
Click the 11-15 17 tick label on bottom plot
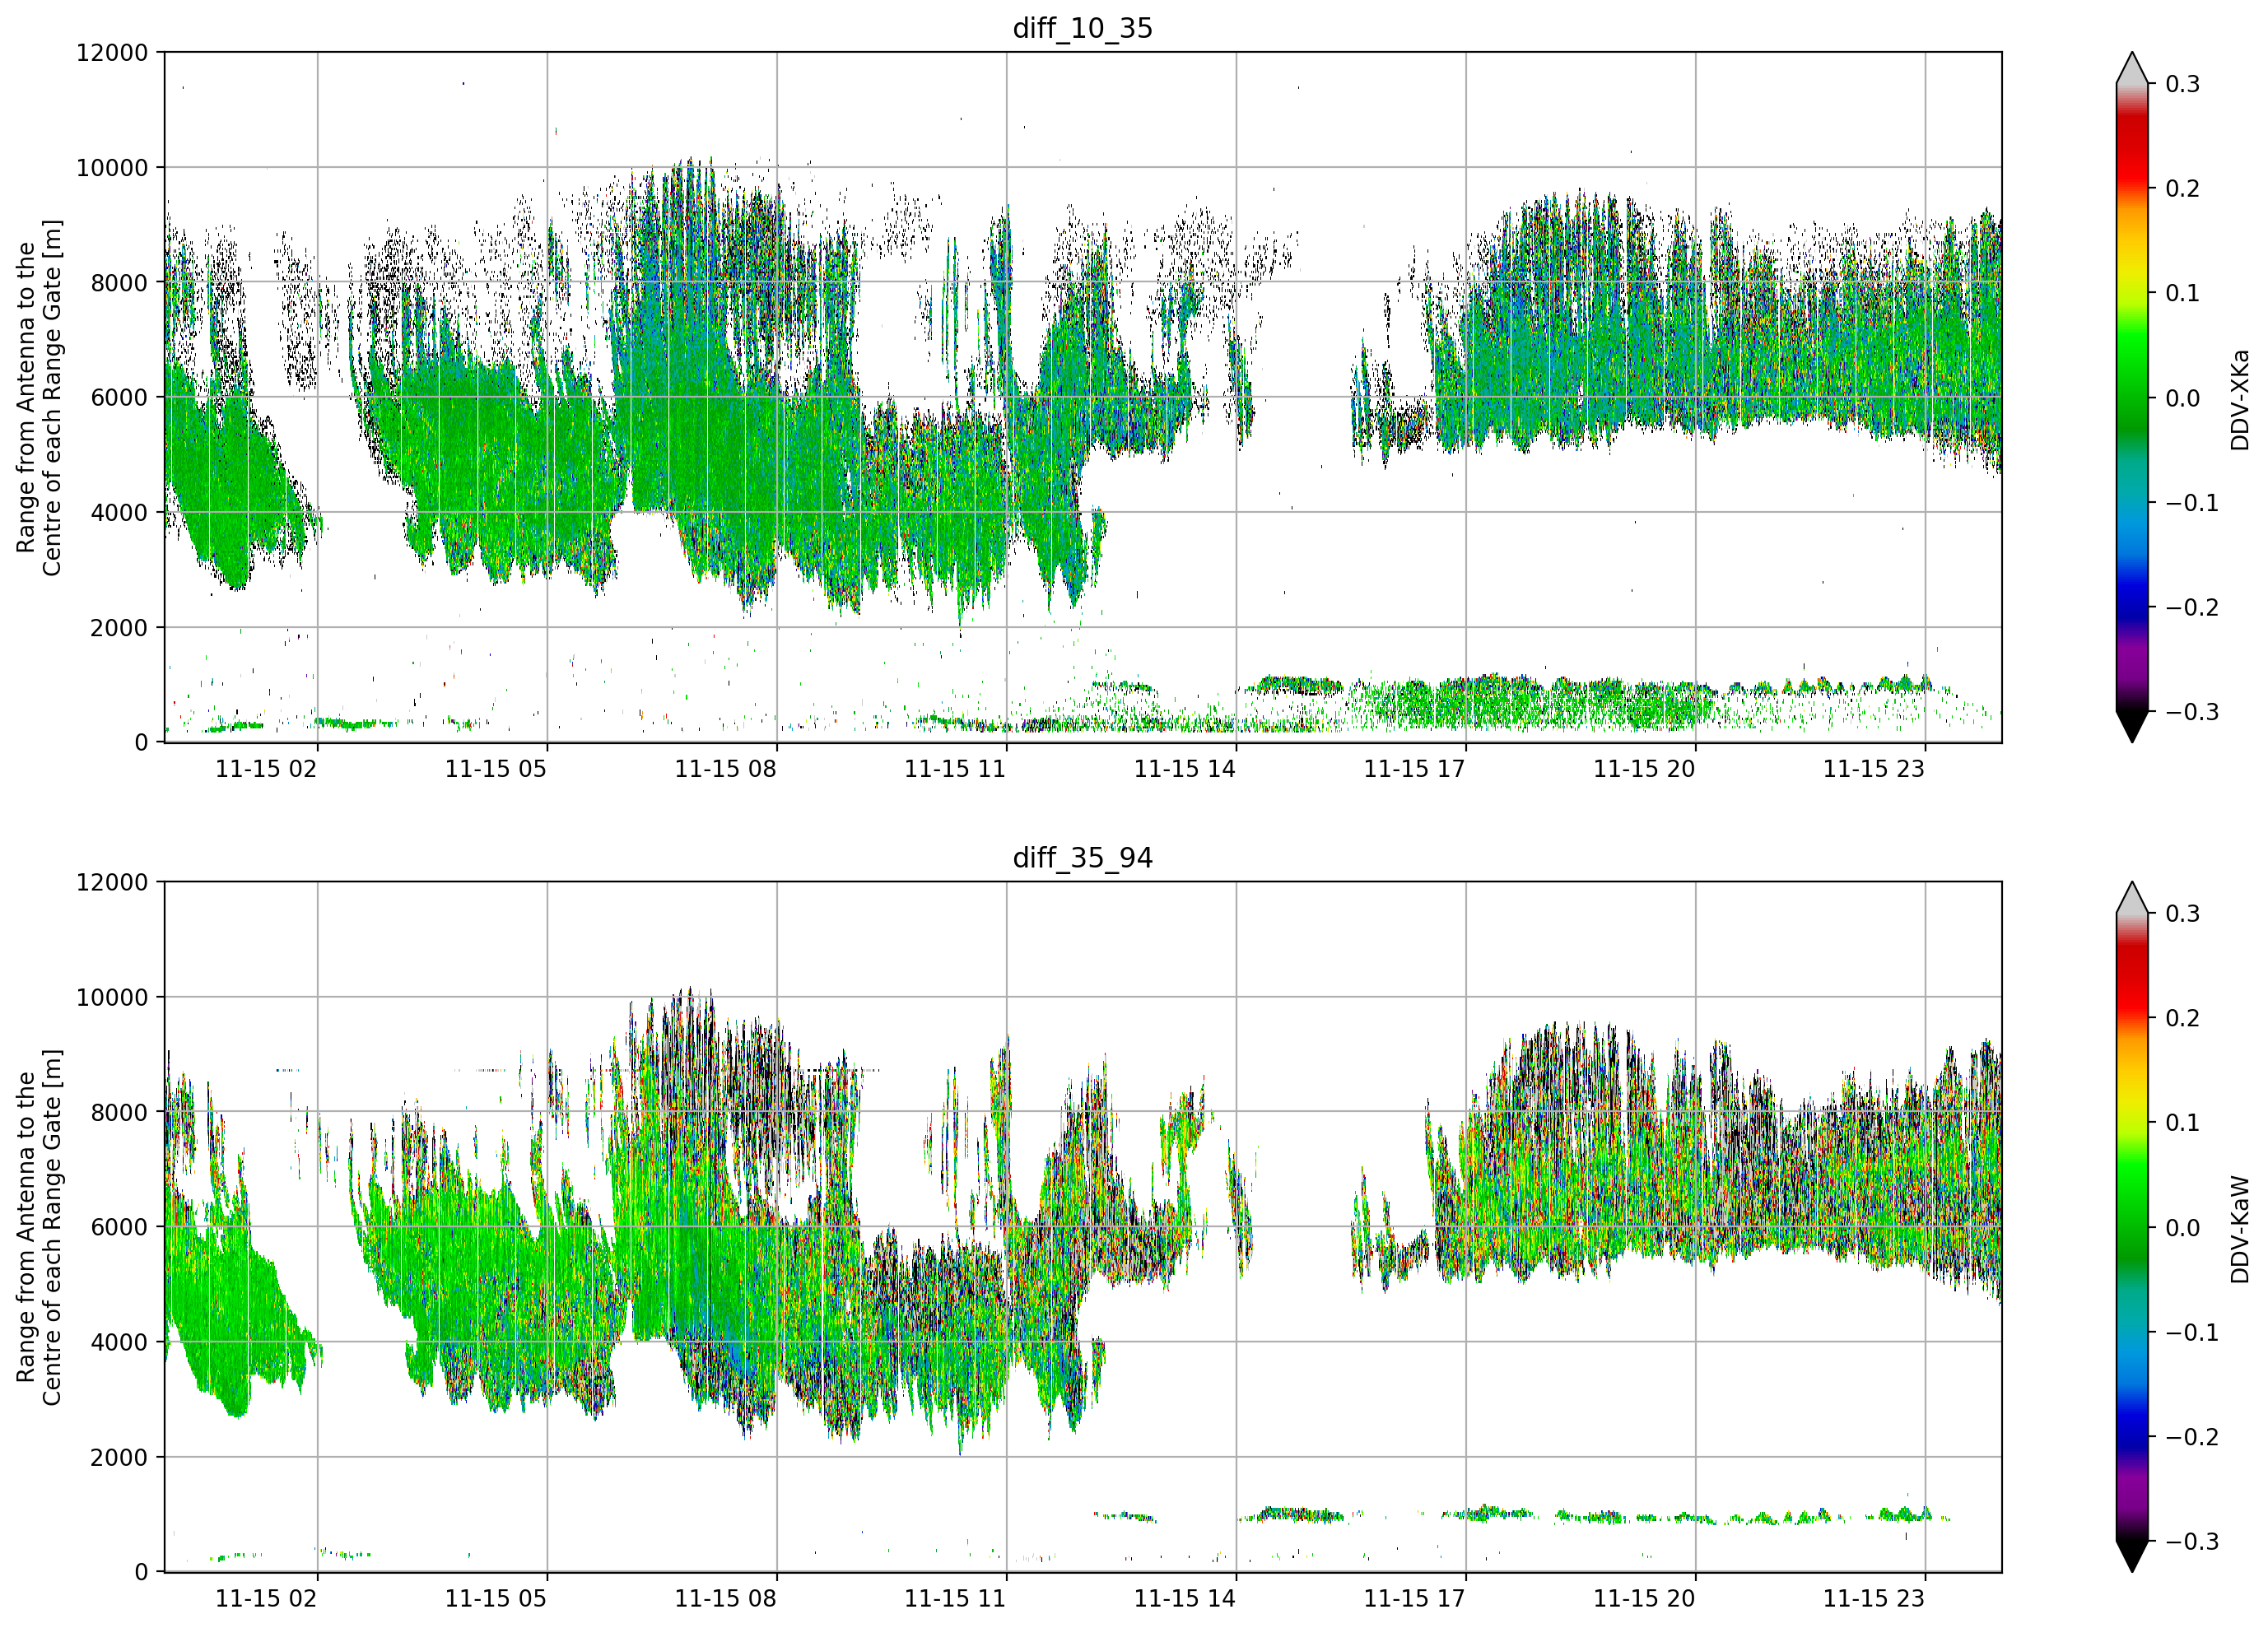coord(1414,1598)
